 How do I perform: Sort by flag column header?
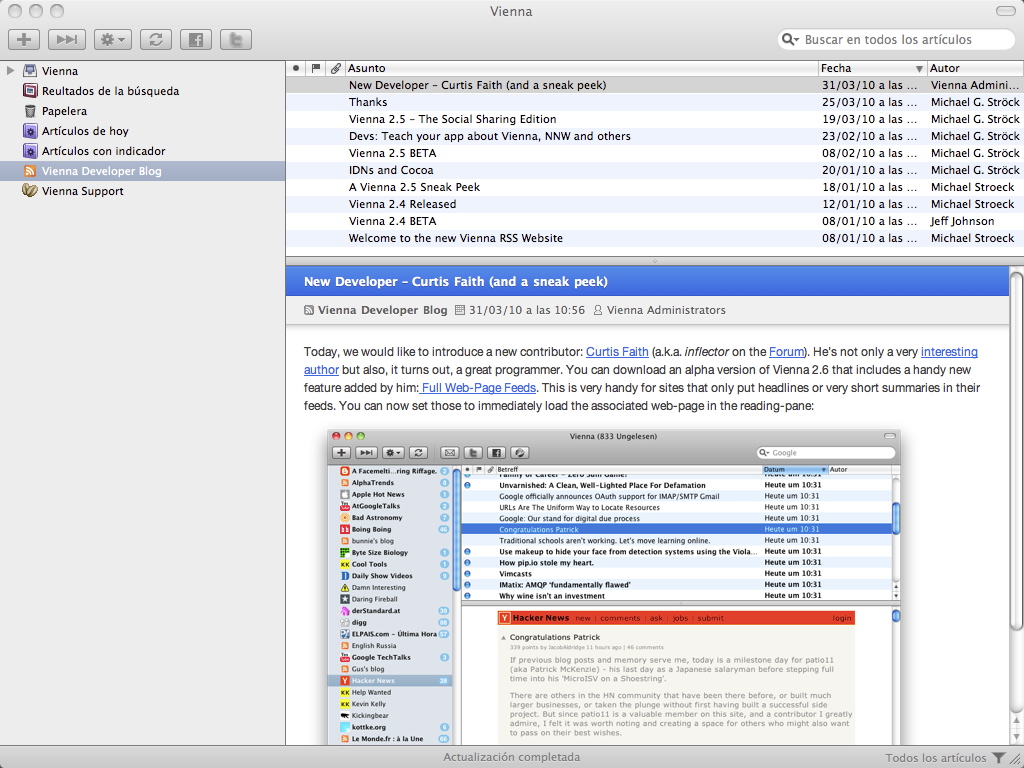316,68
